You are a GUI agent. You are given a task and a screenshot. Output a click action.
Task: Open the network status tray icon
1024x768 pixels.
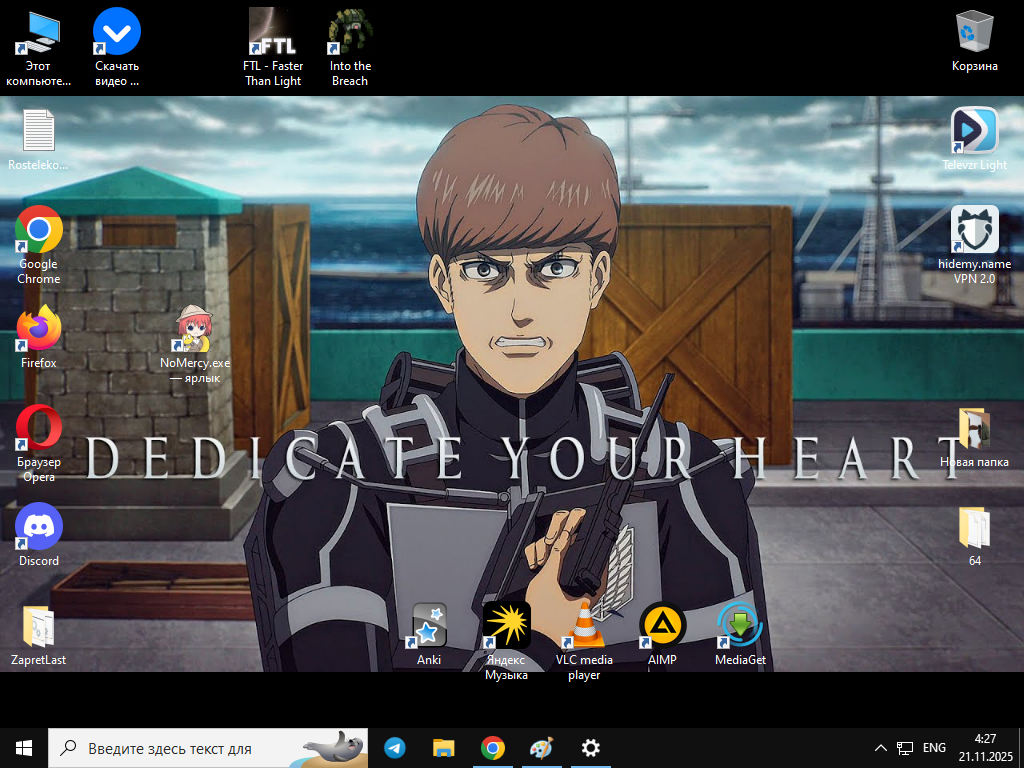pos(904,748)
